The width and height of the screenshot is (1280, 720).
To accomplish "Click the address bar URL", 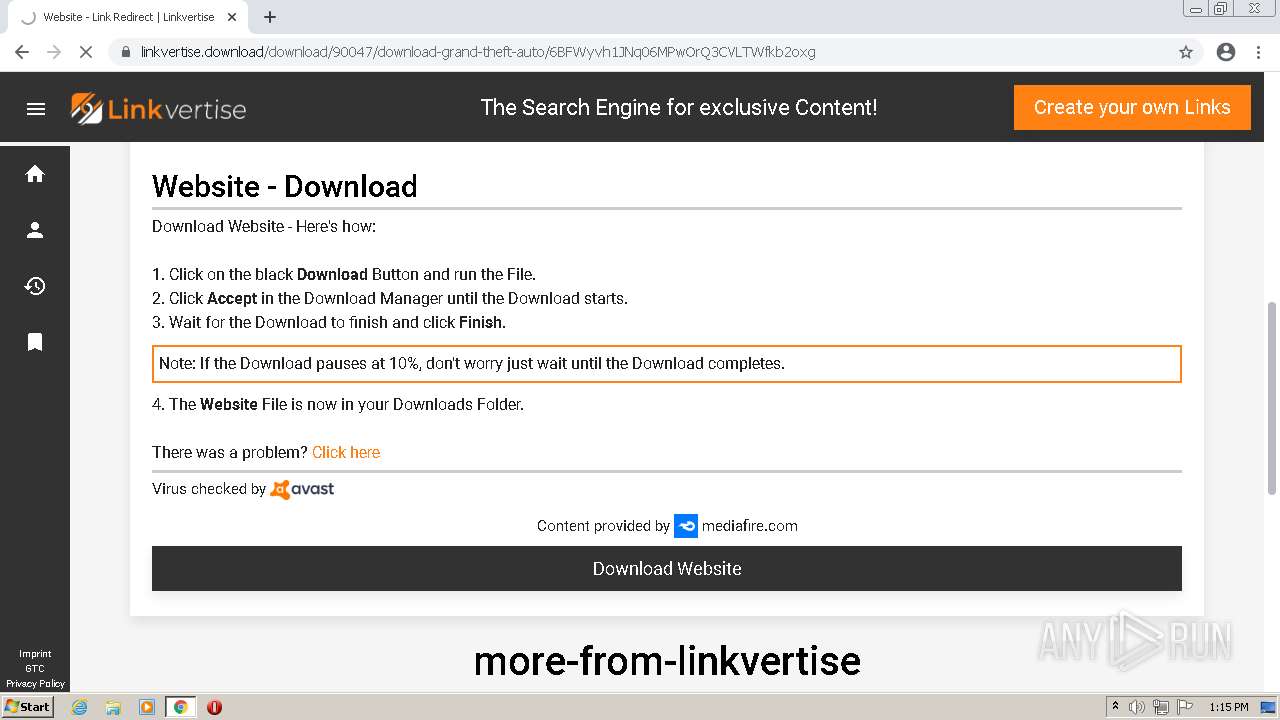I will coord(478,52).
